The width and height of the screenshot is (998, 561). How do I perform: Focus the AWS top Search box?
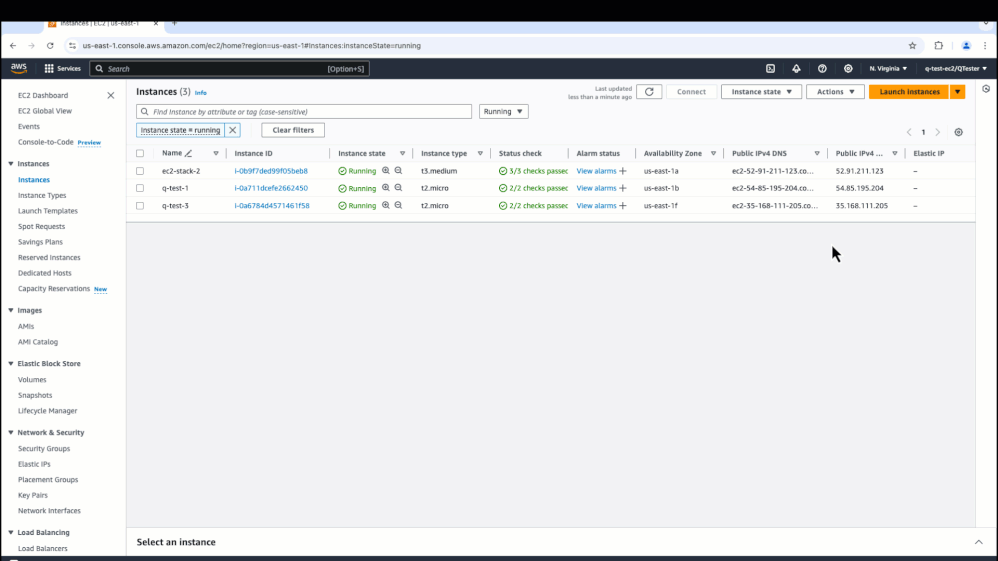[229, 69]
